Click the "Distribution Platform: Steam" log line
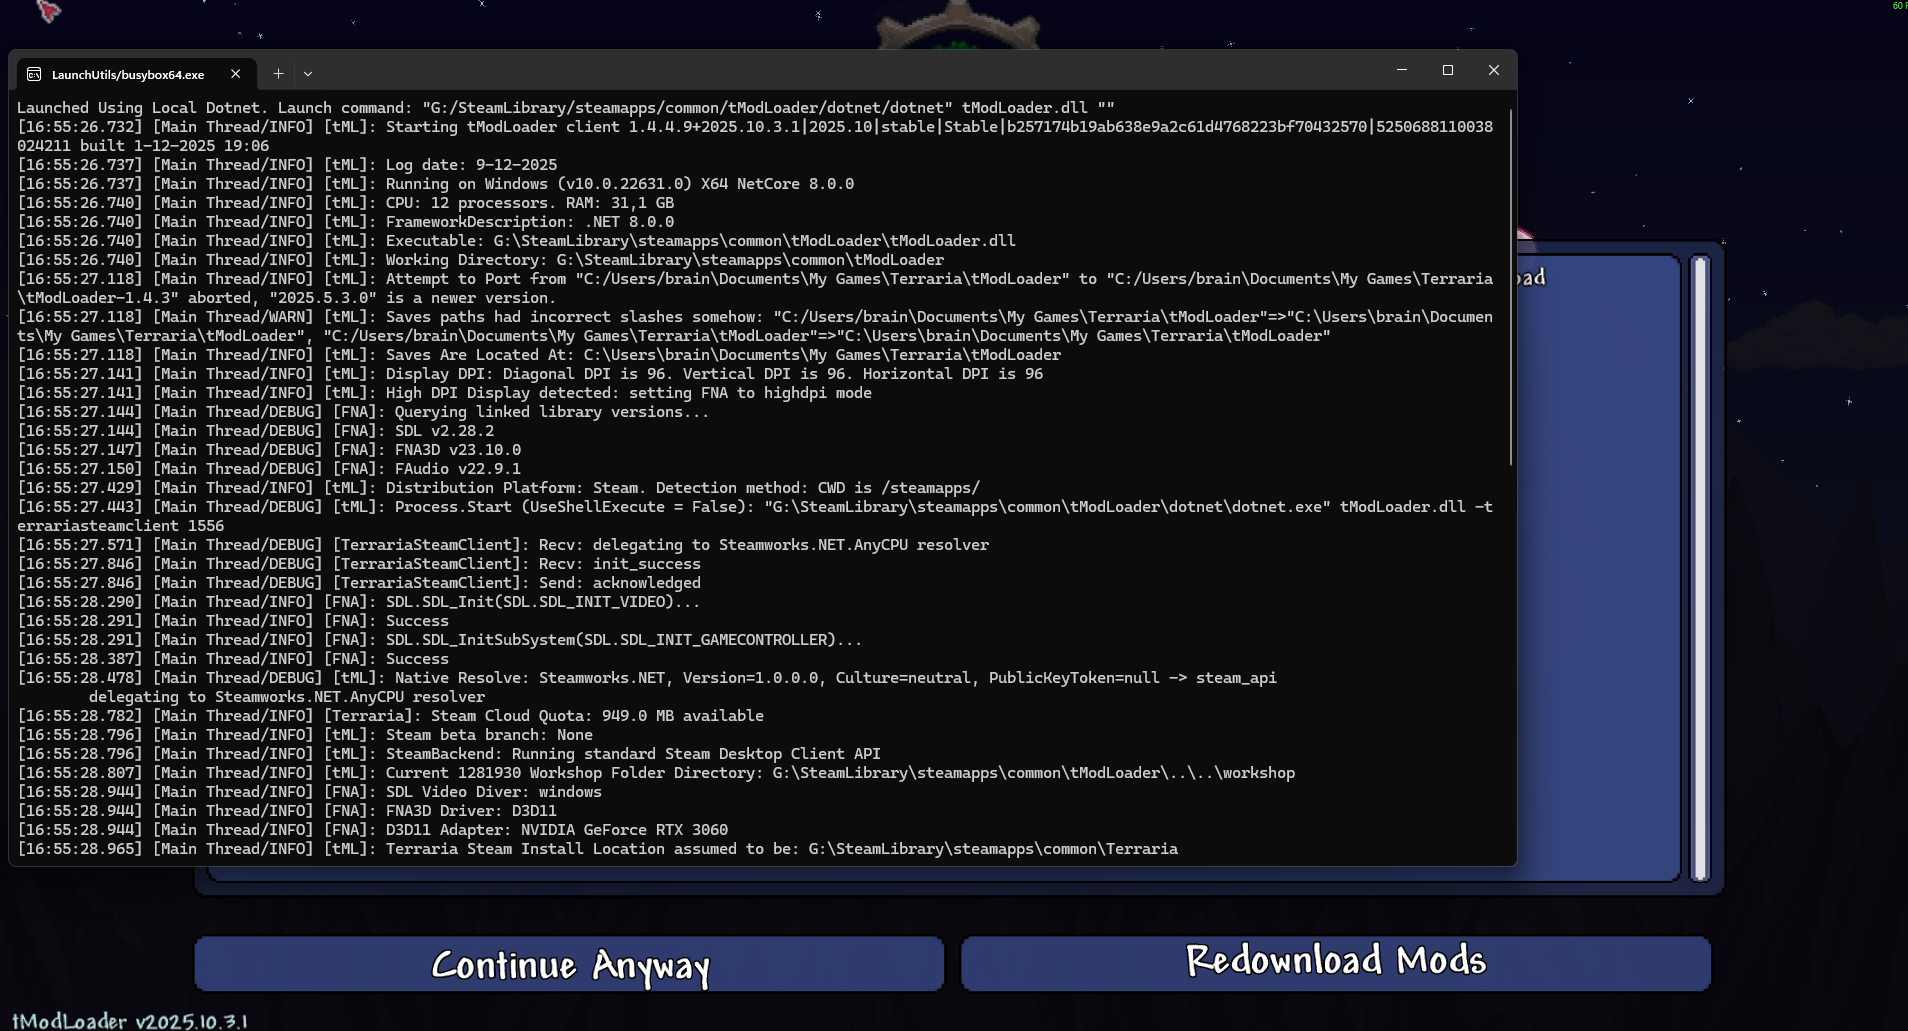1908x1031 pixels. (x=499, y=488)
